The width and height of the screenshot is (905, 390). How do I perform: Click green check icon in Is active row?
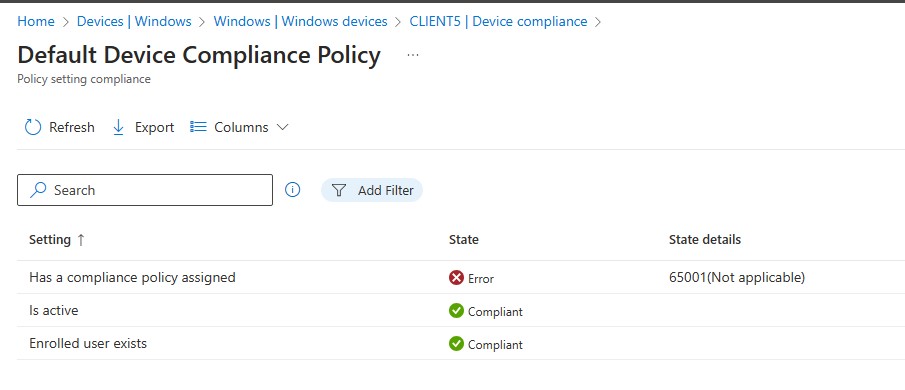pyautogui.click(x=456, y=311)
